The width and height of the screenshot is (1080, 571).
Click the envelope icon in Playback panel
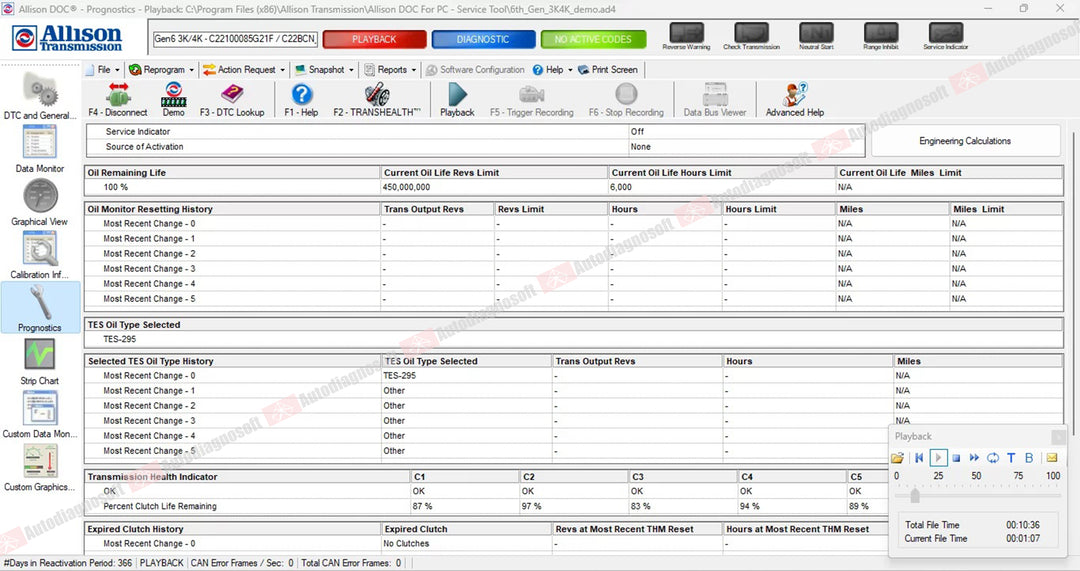pos(1052,457)
